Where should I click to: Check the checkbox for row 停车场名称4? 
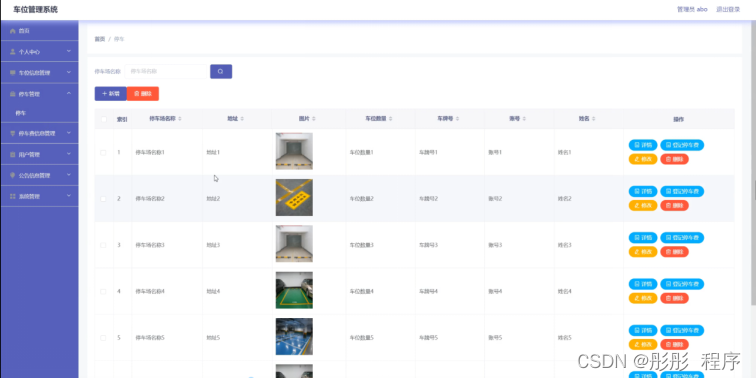pyautogui.click(x=103, y=291)
